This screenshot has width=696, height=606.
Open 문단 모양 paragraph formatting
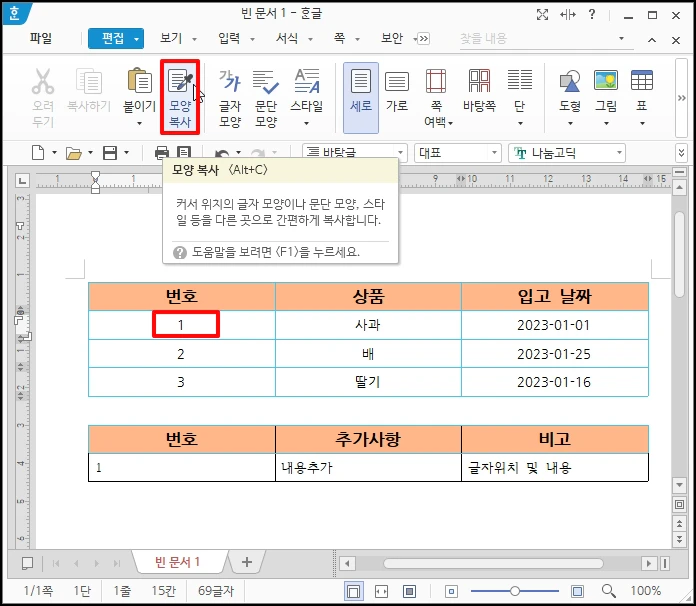[x=265, y=98]
